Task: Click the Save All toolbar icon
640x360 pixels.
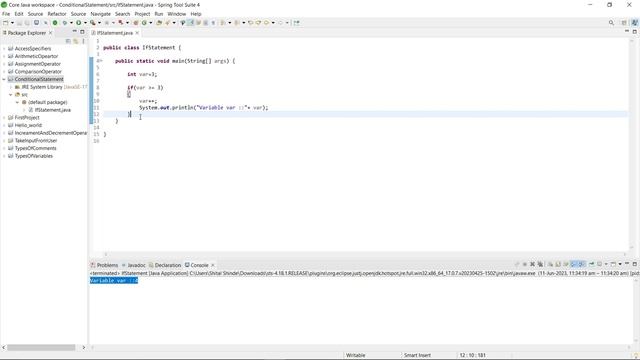Action: coord(27,23)
